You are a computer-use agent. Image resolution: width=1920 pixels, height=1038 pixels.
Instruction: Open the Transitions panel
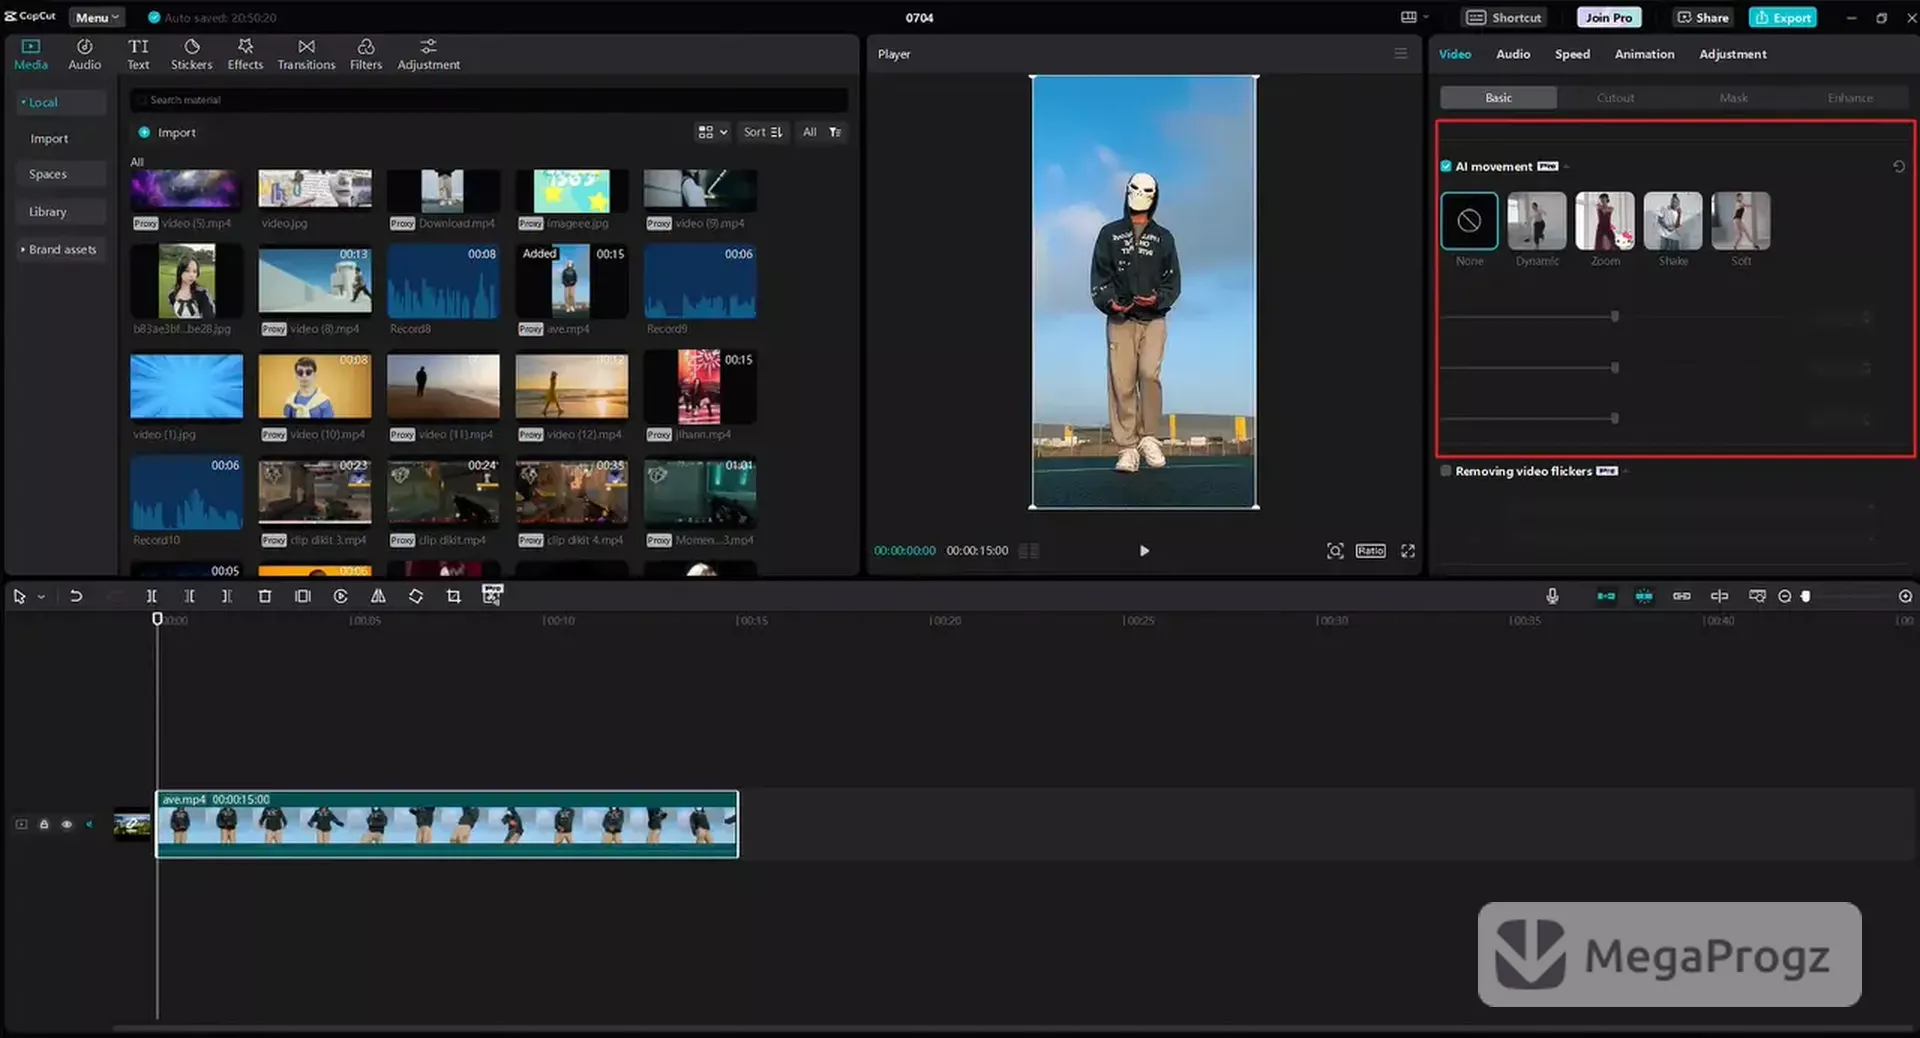pyautogui.click(x=306, y=54)
